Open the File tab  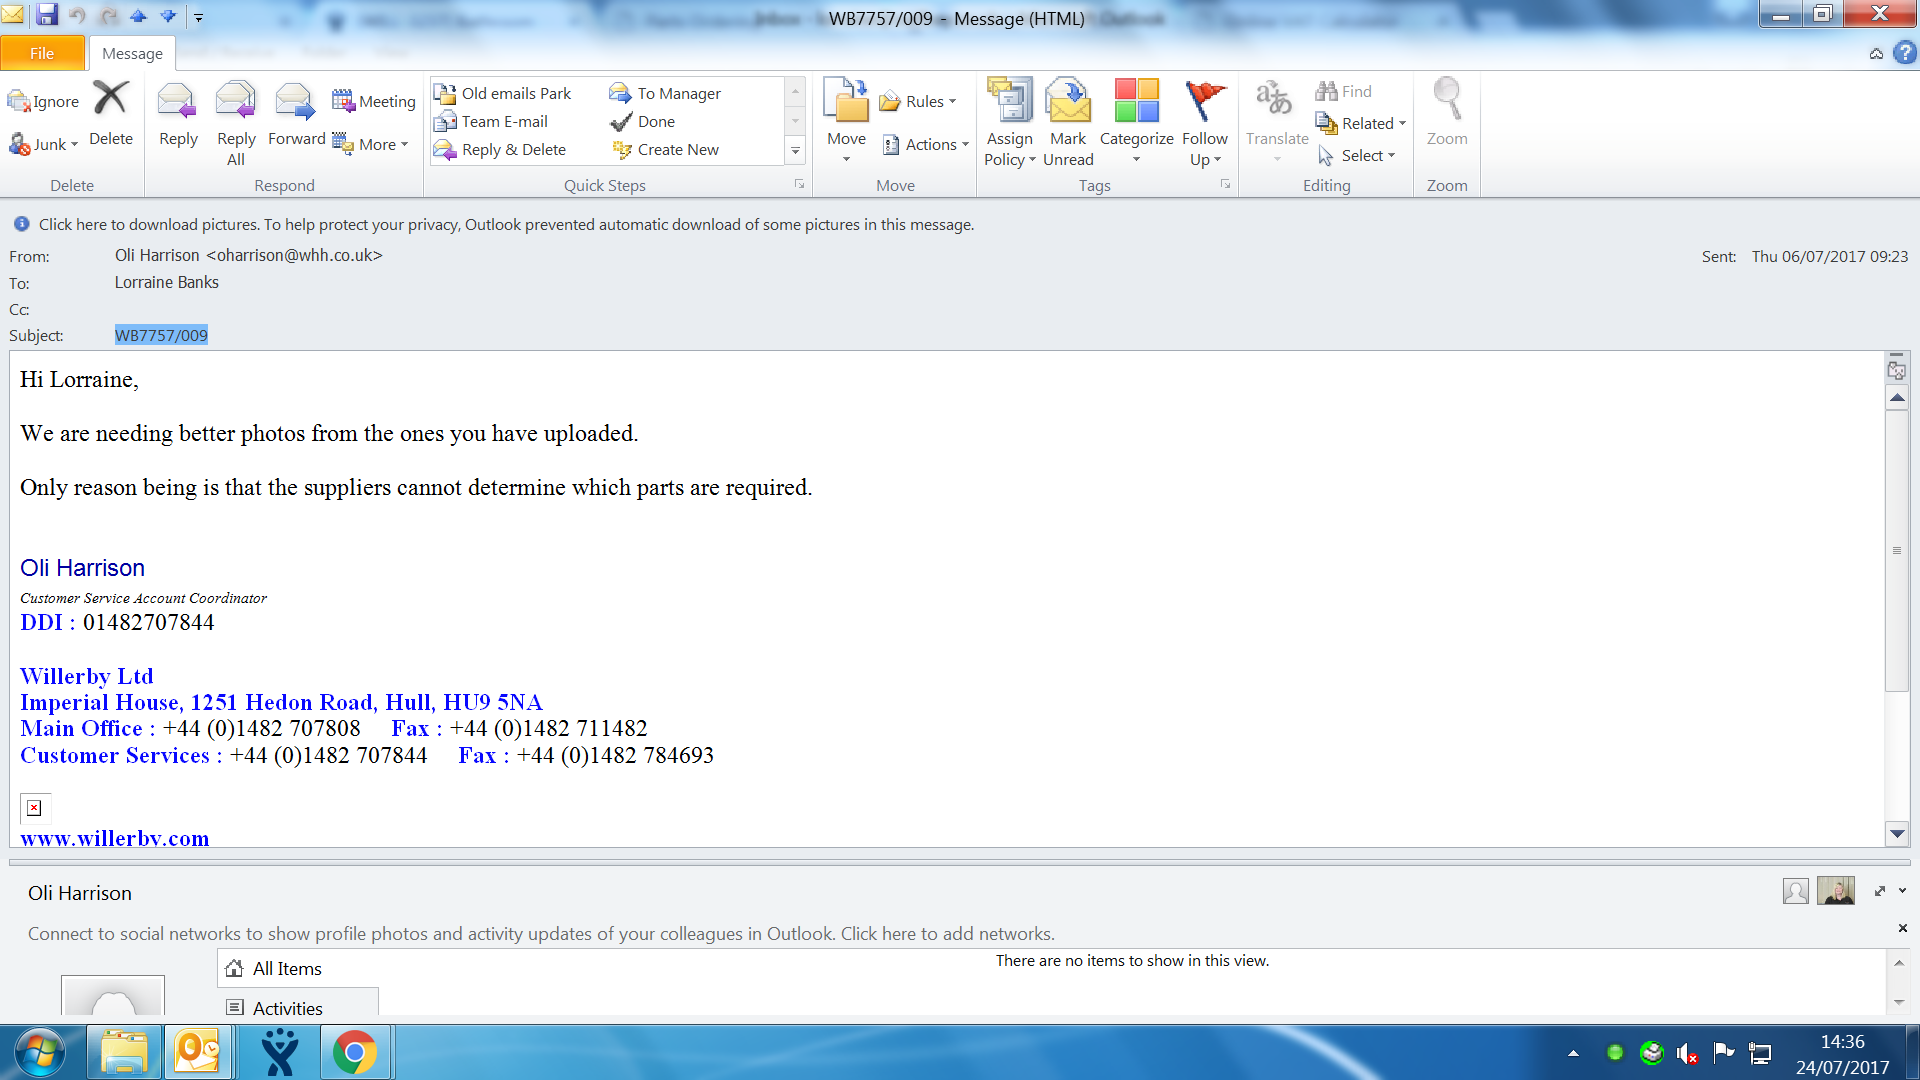point(42,53)
